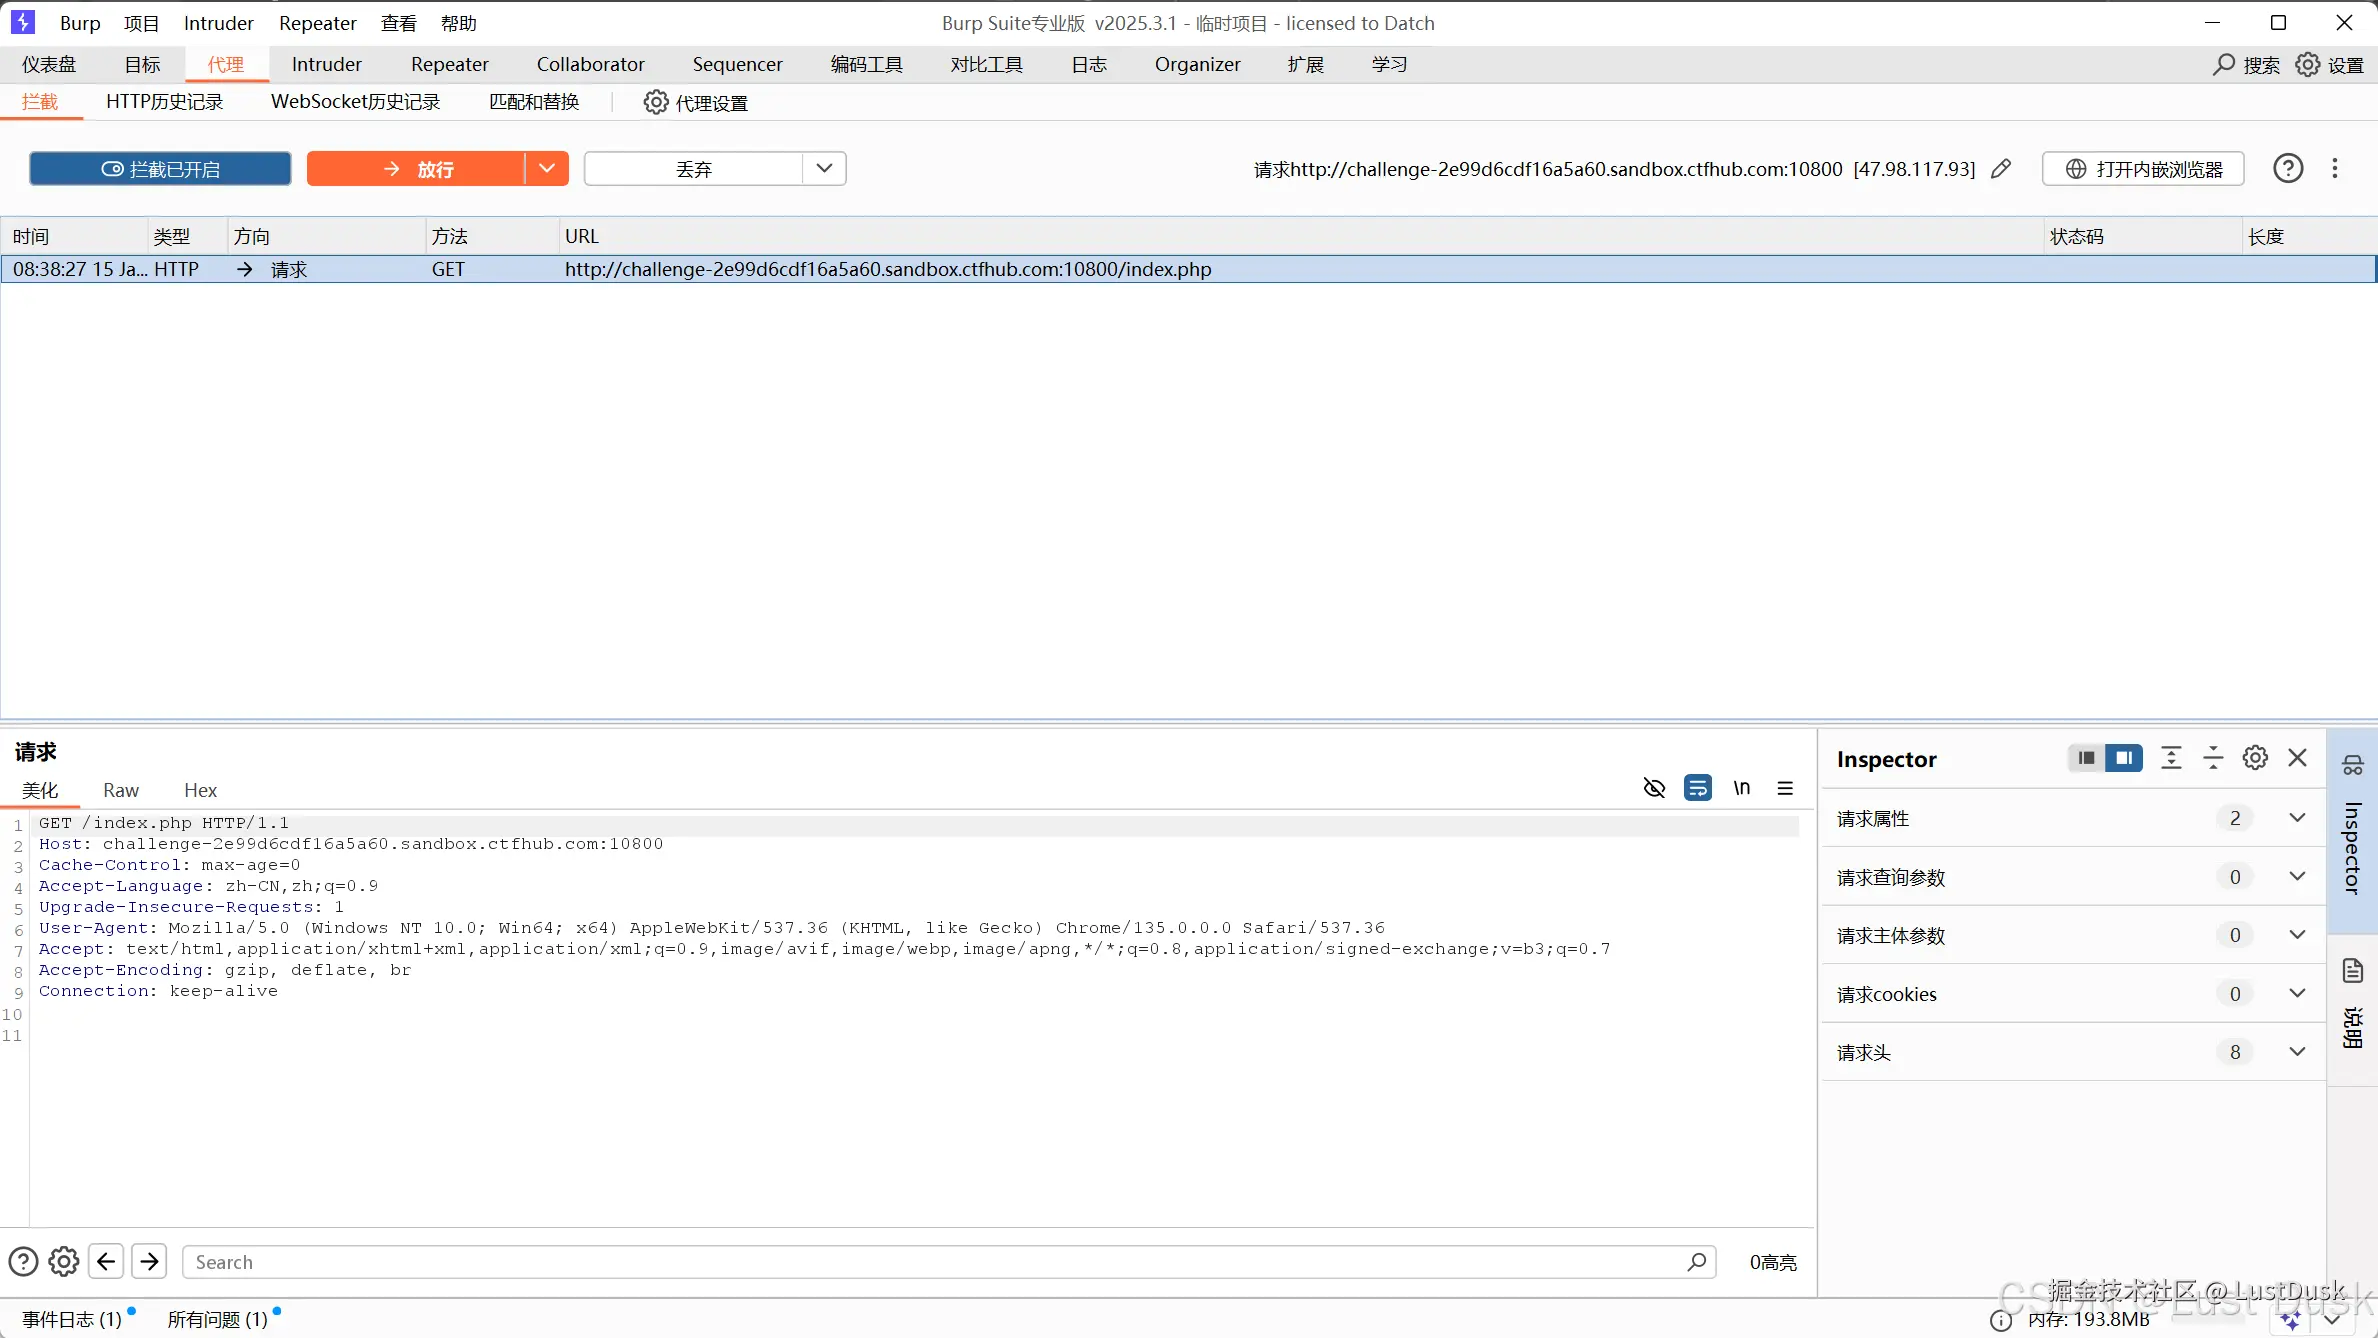Viewport: 2378px width, 1338px height.
Task: Switch Inspector to left-docked layout
Action: point(2086,758)
